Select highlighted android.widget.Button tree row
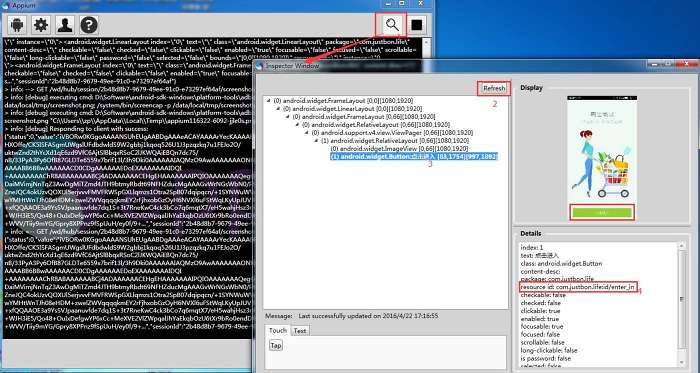Screen dimensions: 700x373 coord(414,157)
